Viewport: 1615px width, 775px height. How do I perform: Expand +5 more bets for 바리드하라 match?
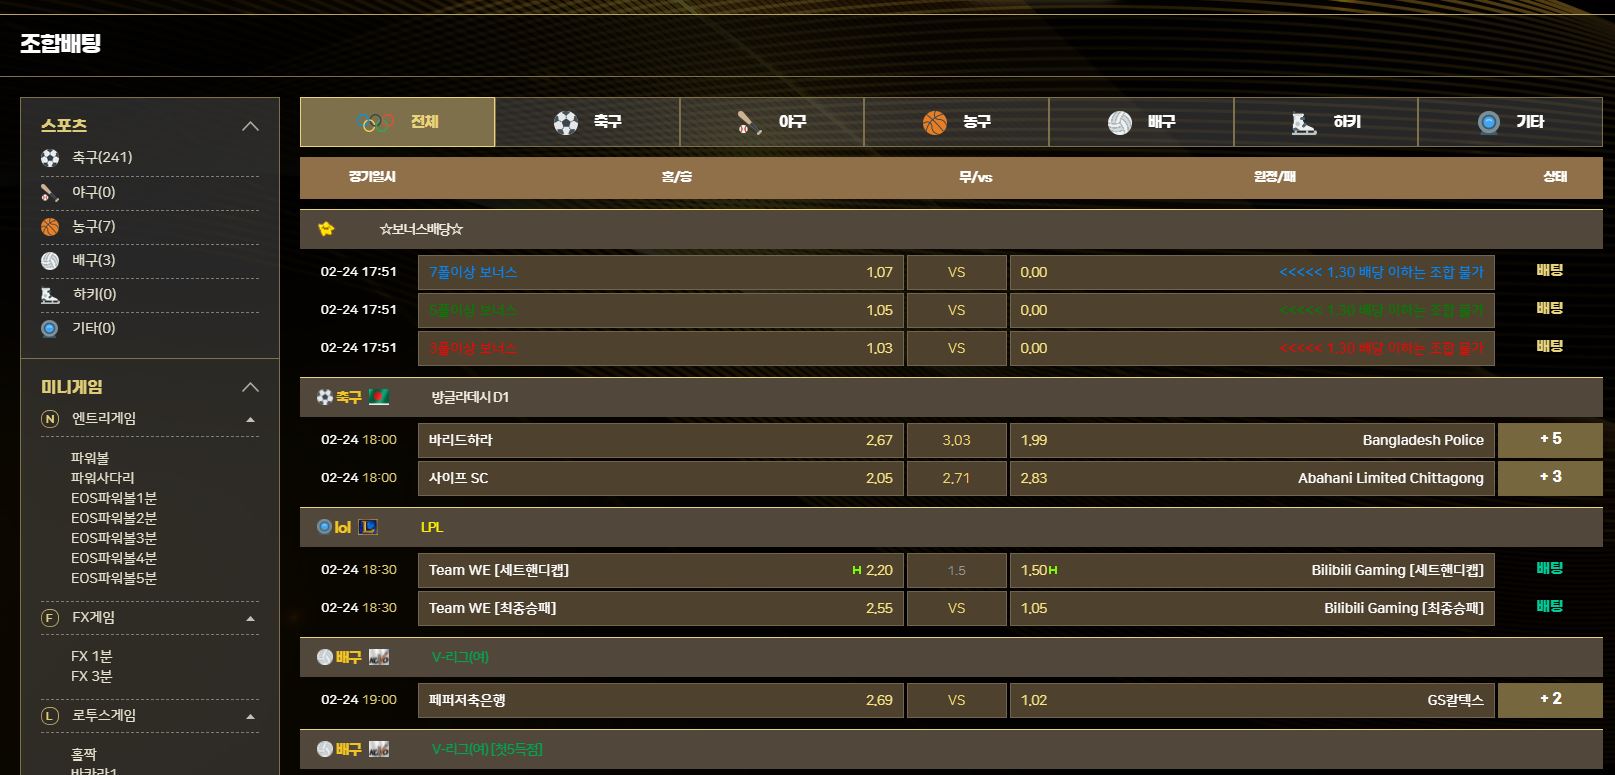(1550, 440)
